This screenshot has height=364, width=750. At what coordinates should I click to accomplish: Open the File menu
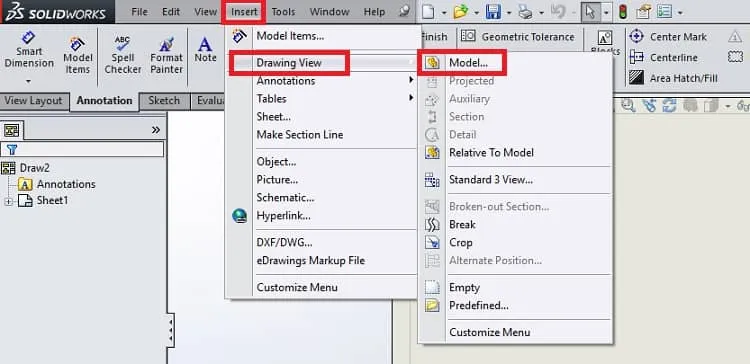139,12
